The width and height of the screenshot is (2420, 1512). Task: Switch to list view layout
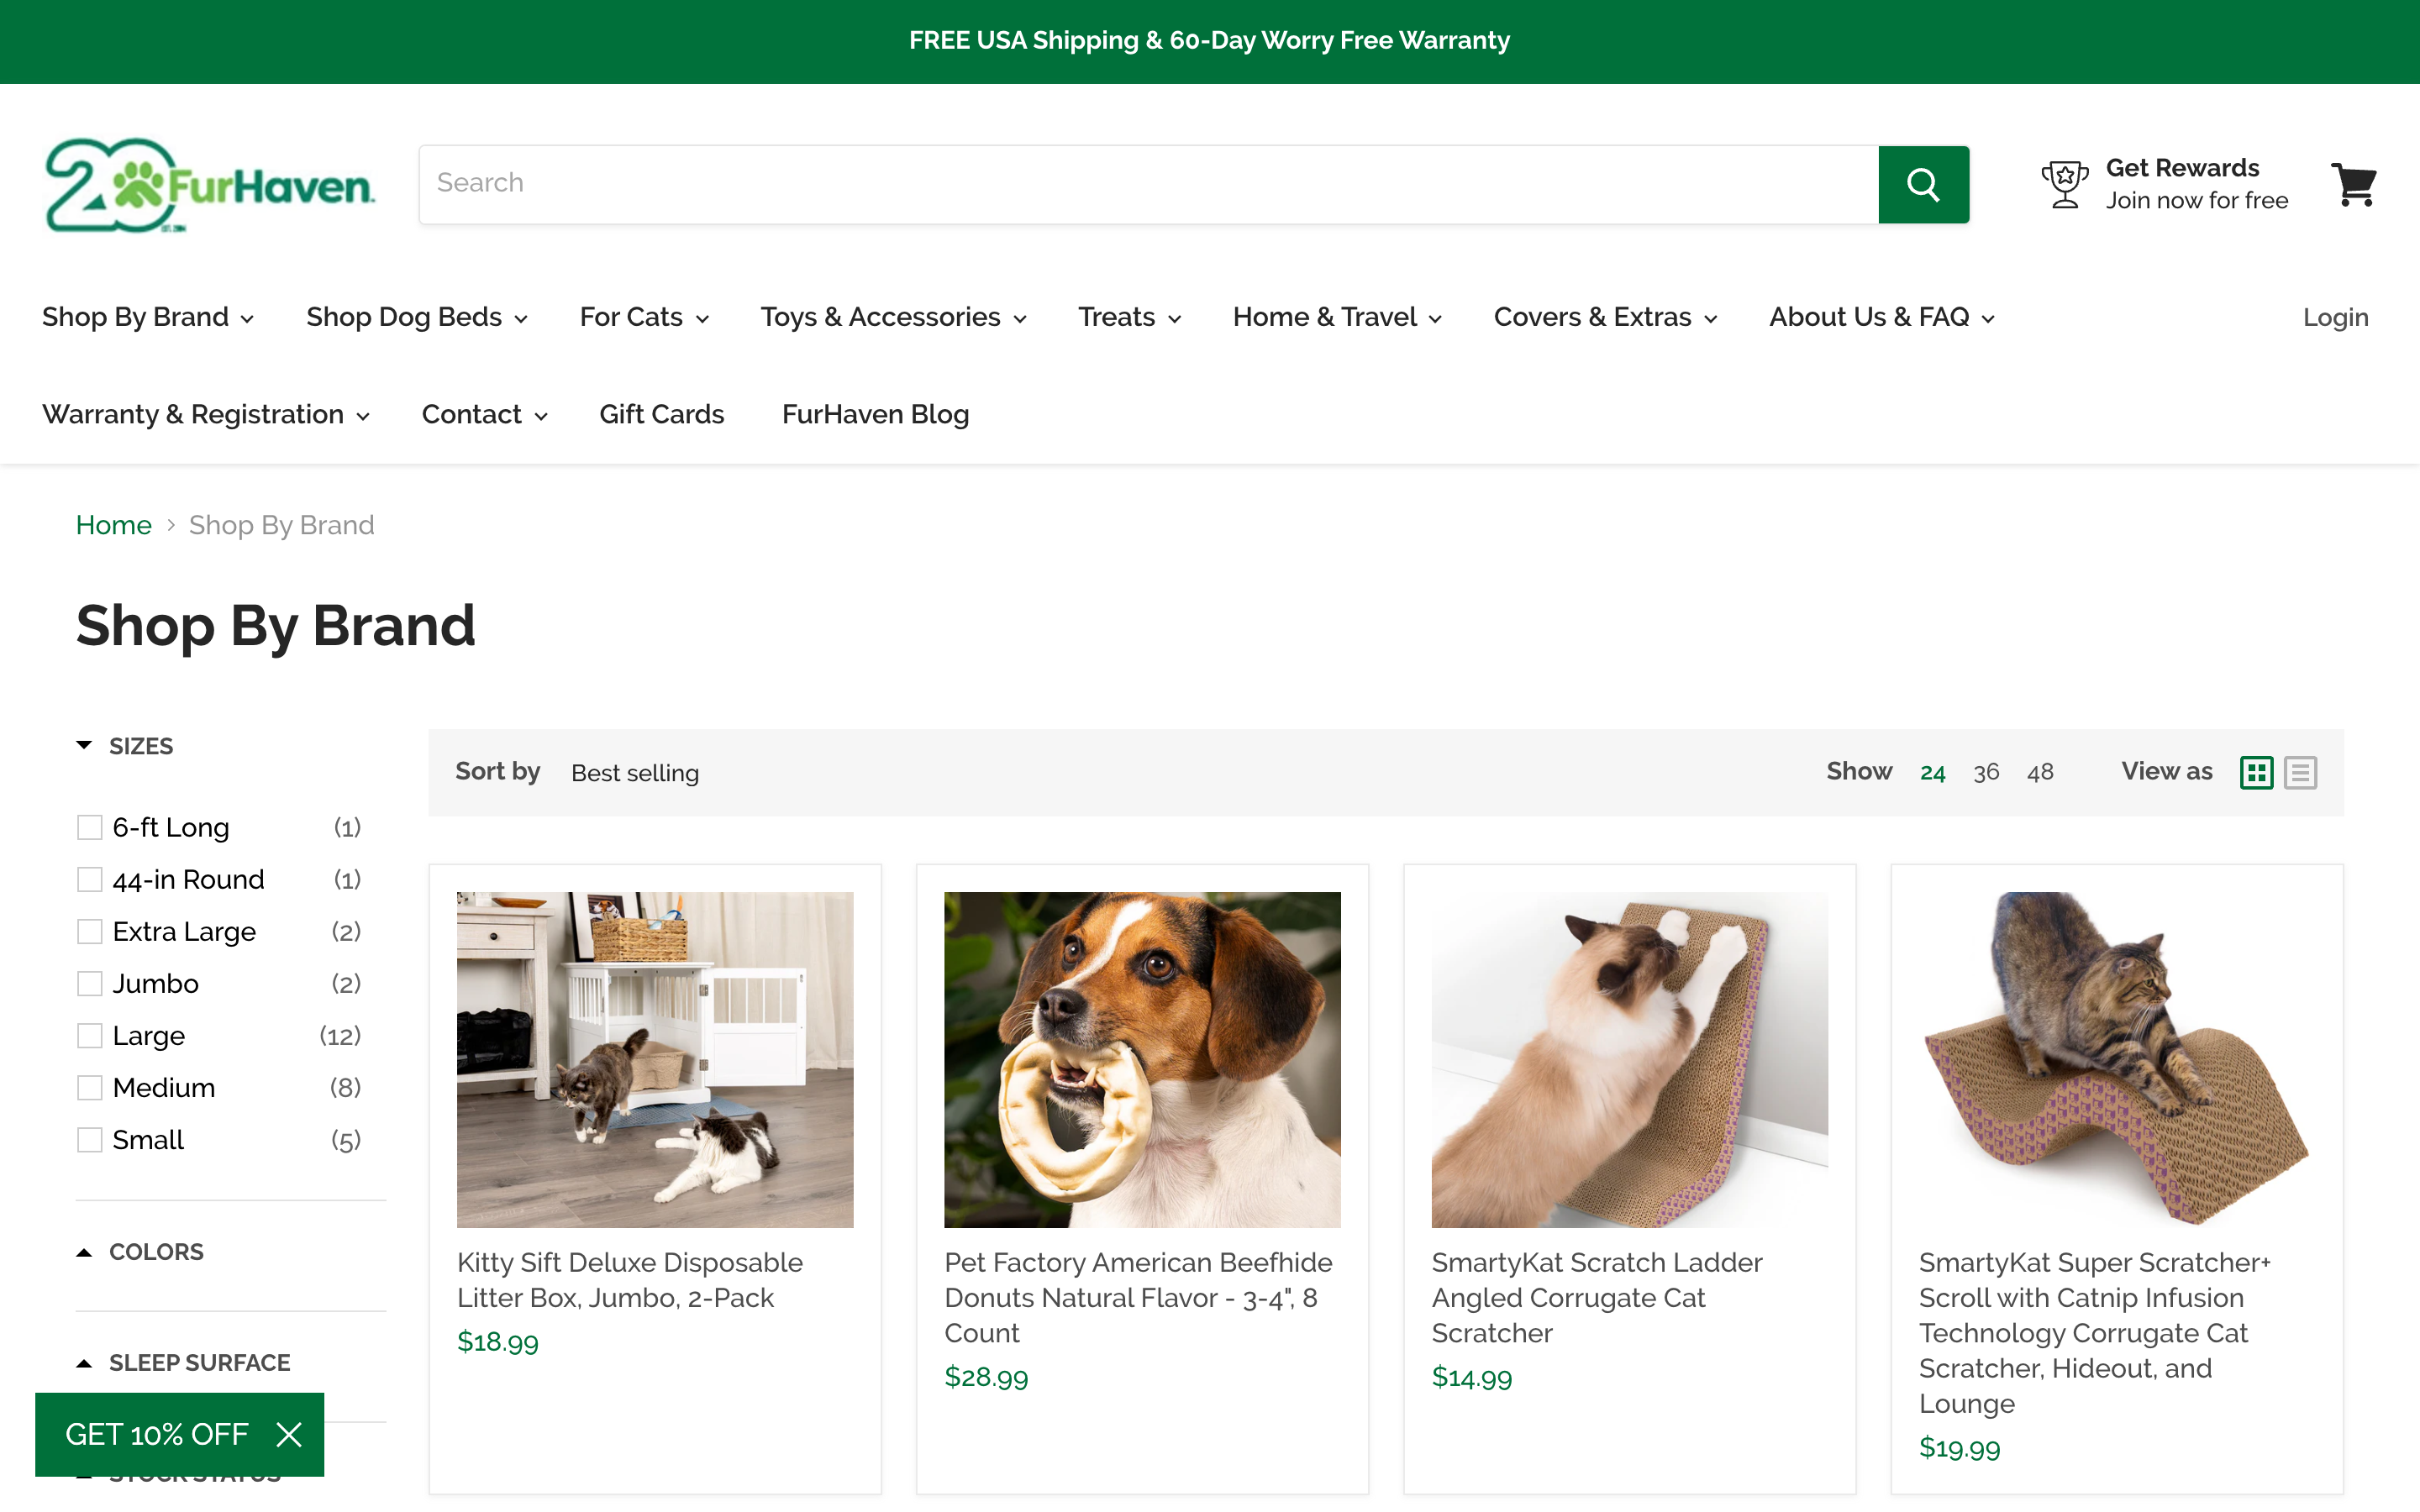(x=2300, y=772)
